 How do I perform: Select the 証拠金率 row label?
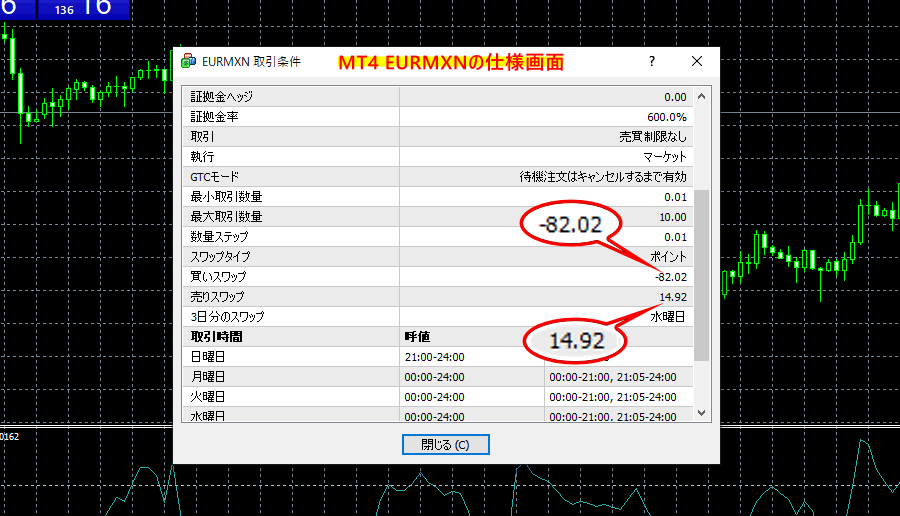[x=214, y=117]
